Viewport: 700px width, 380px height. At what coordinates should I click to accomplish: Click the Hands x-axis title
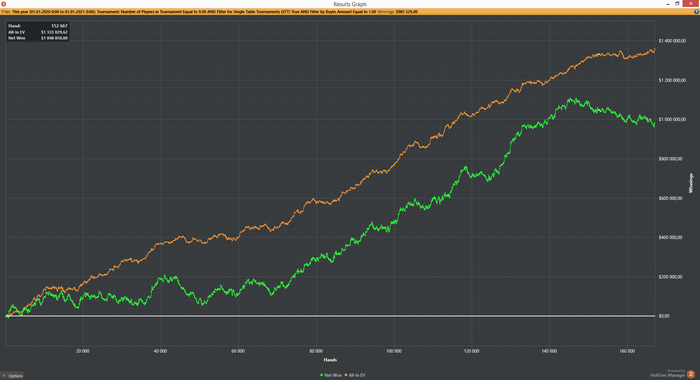coord(330,360)
